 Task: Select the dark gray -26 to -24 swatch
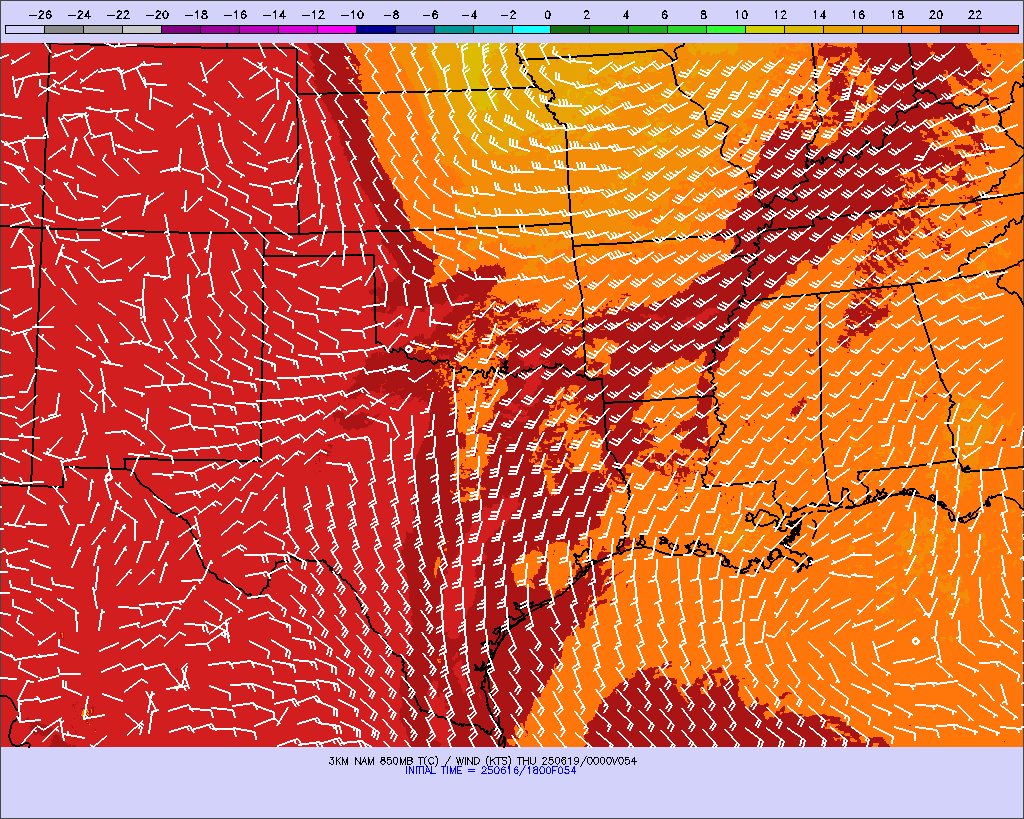(x=63, y=29)
